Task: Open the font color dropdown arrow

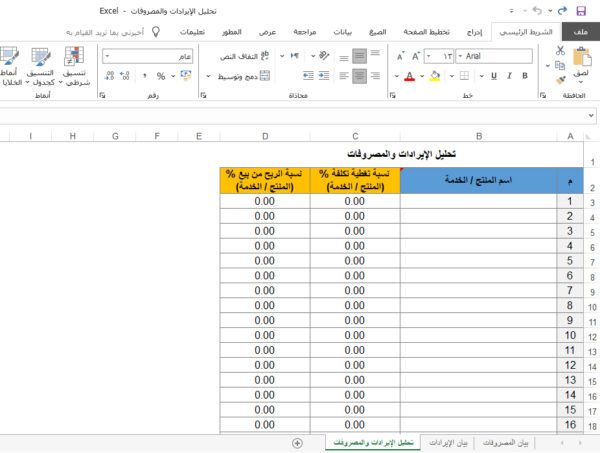Action: click(x=396, y=76)
